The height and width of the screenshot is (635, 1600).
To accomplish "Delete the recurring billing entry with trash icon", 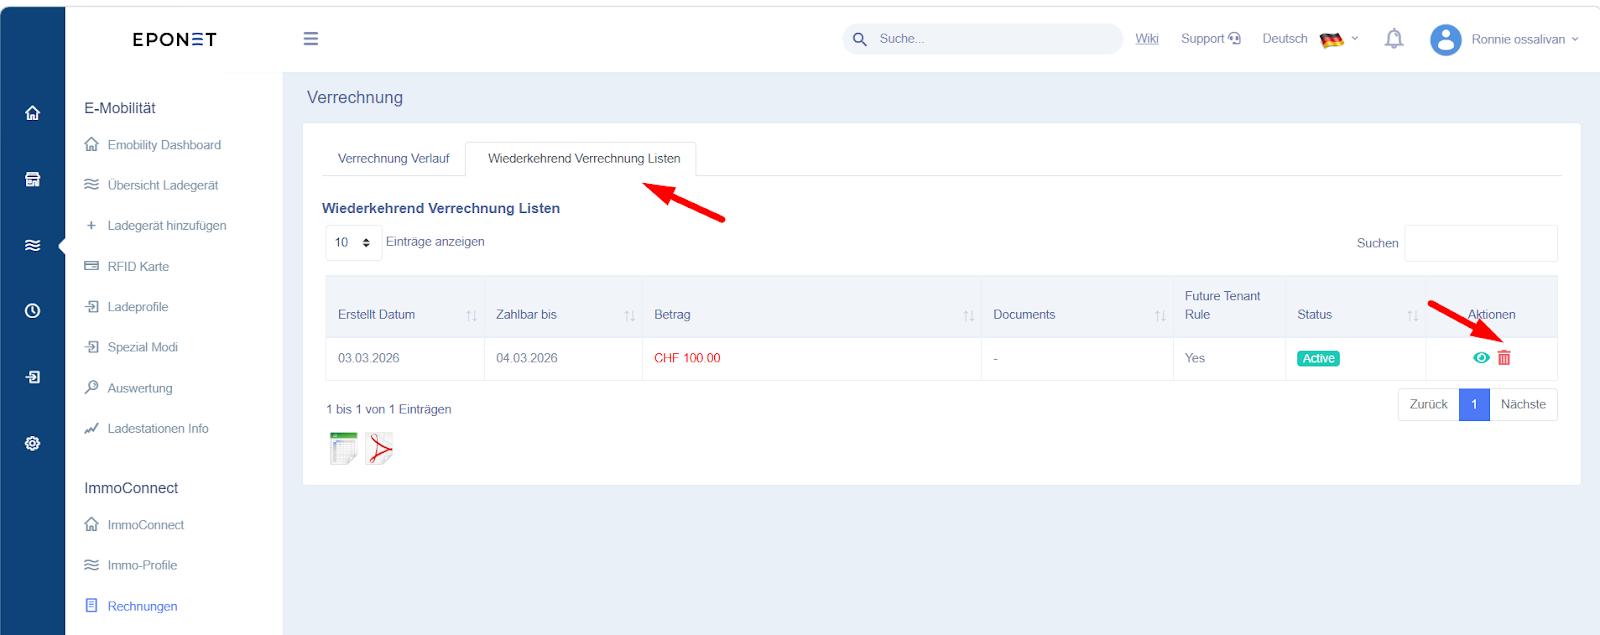I will coord(1504,358).
